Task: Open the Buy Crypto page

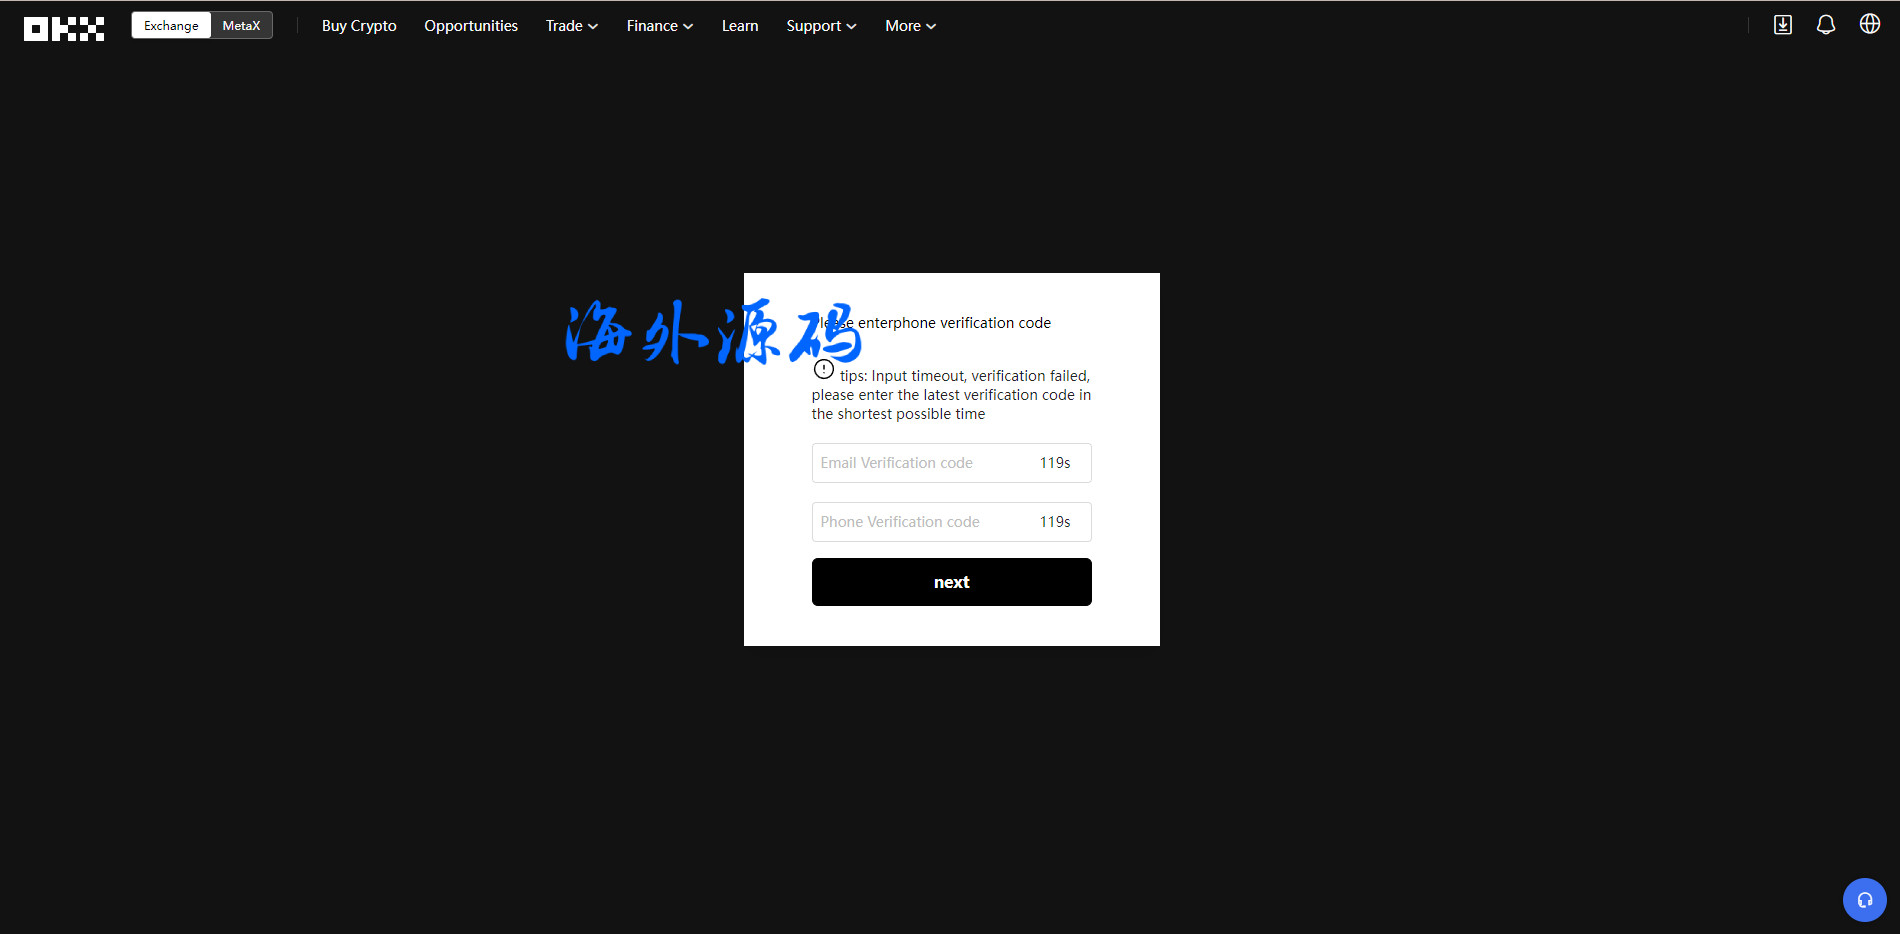Action: coord(359,26)
